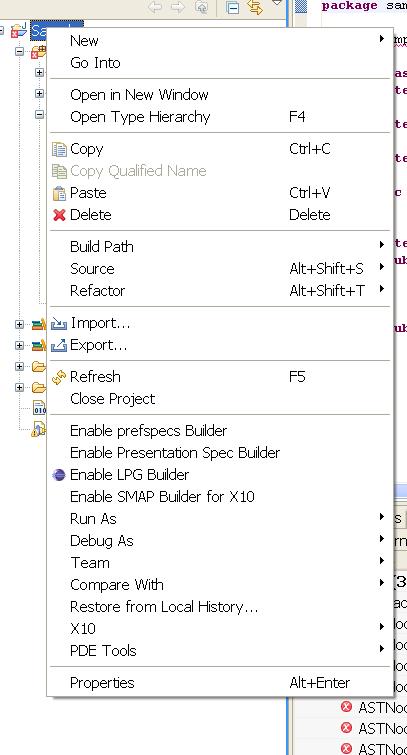Click the Enable LPG Builder sphere icon
The width and height of the screenshot is (407, 755).
coord(59,475)
